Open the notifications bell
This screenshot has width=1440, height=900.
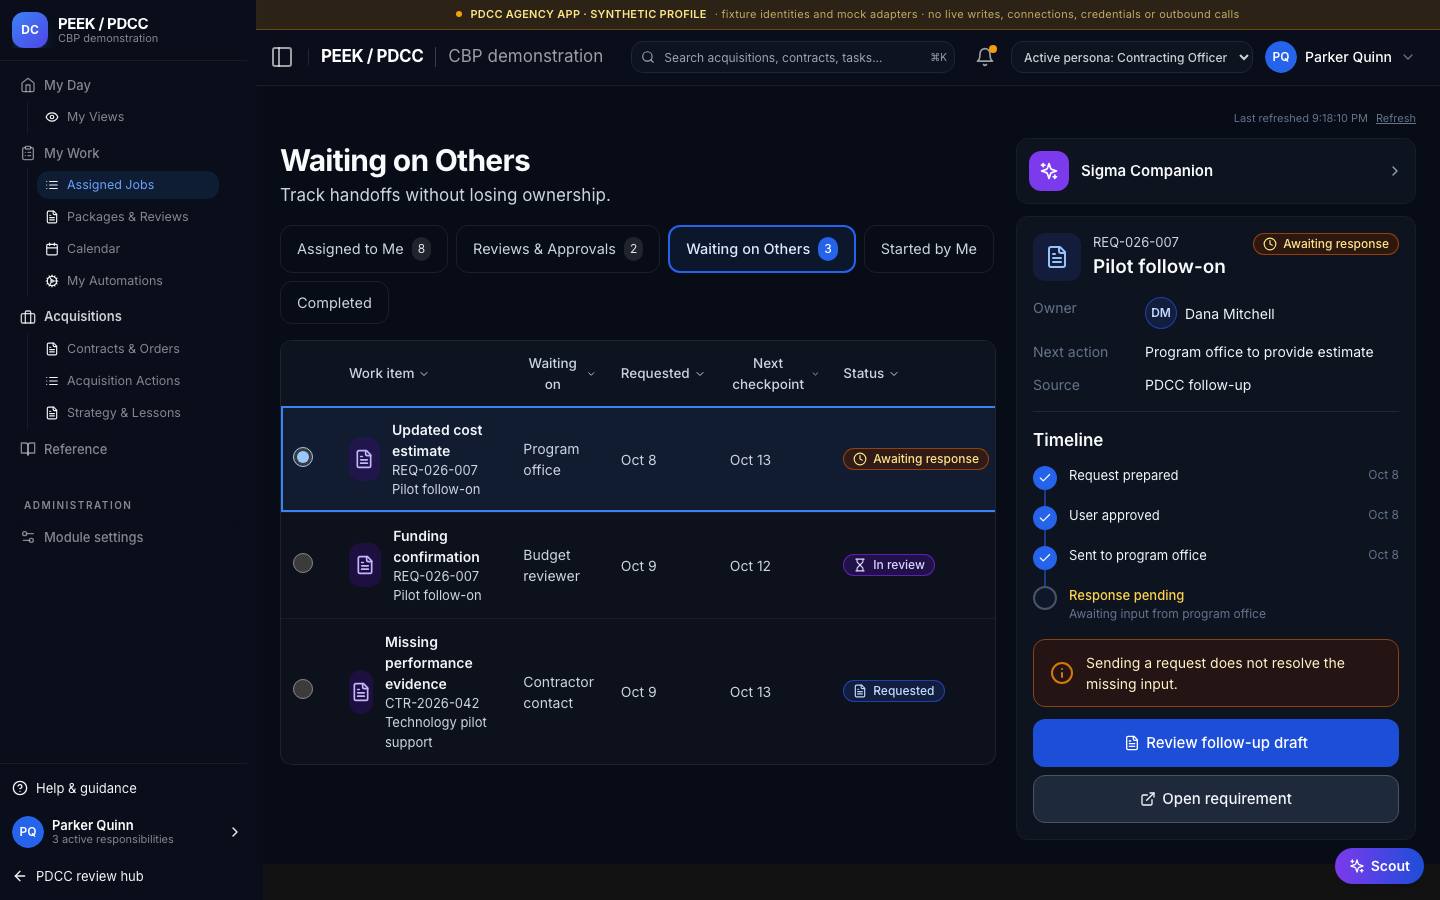[985, 57]
